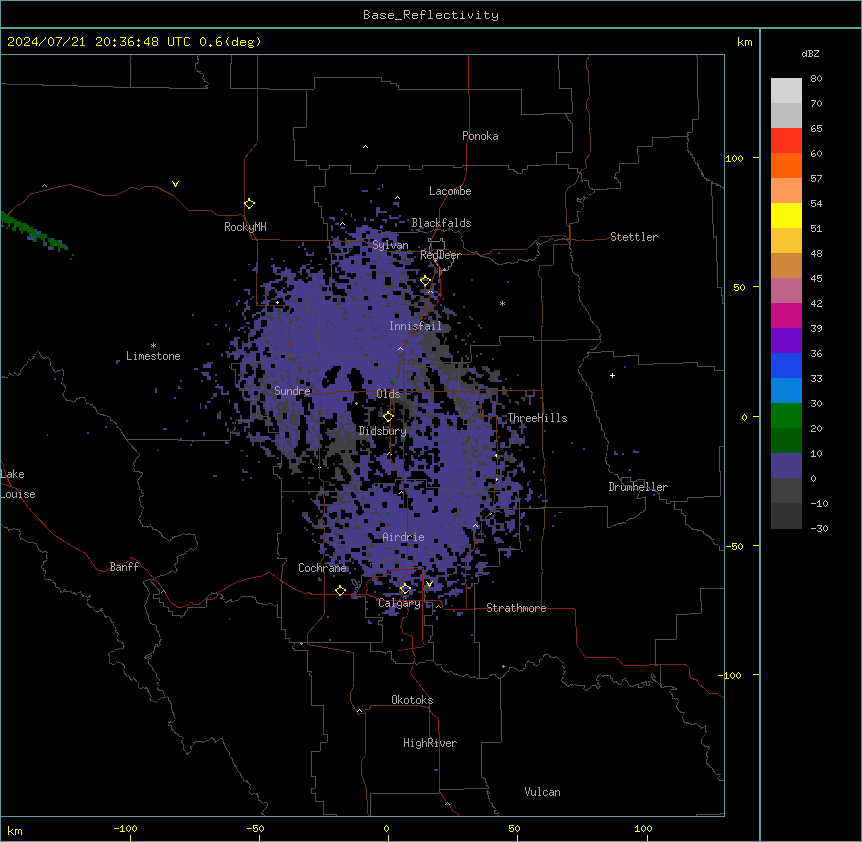Click the 100 tick on right km axis
The image size is (862, 842).
[734, 158]
